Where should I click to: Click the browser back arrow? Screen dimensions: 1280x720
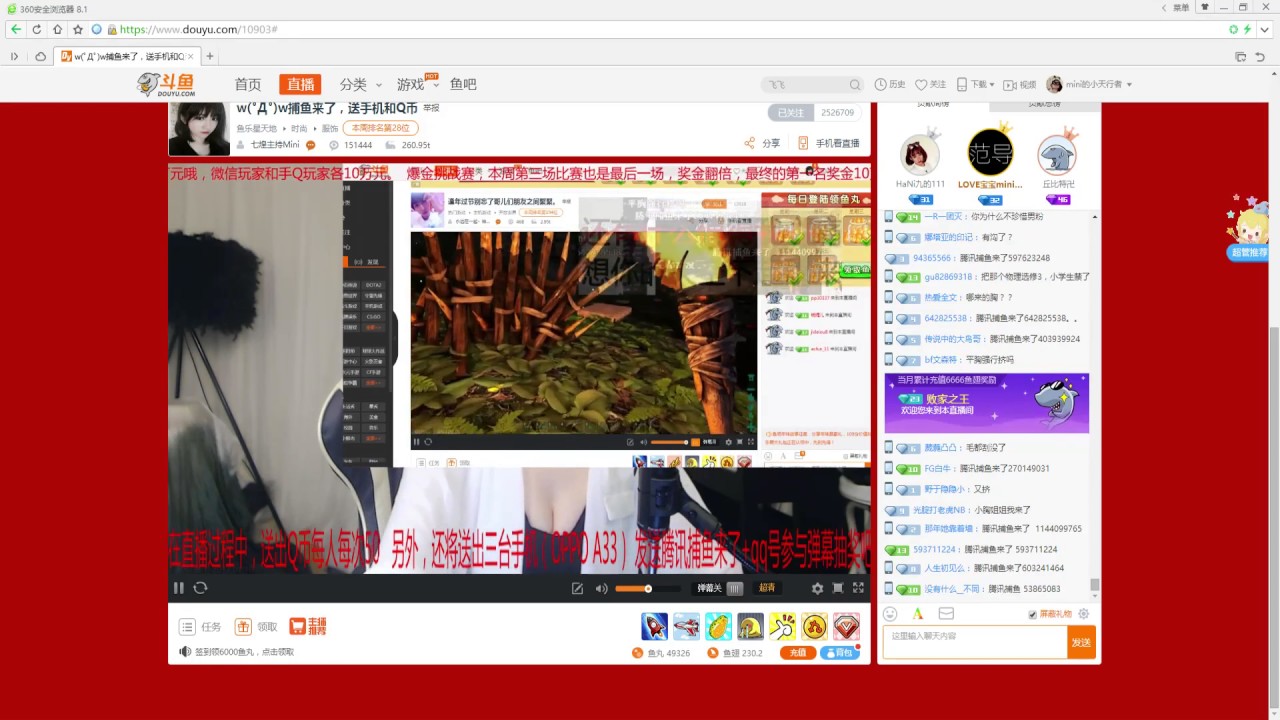pyautogui.click(x=15, y=30)
